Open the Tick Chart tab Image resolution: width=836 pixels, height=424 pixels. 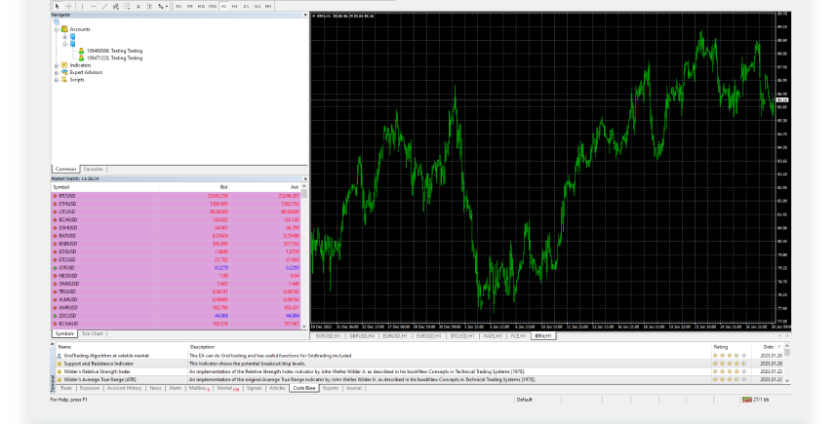[x=92, y=332]
